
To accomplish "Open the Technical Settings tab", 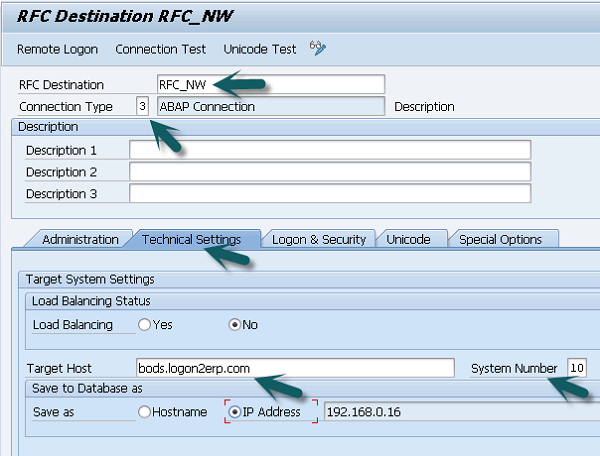I will click(x=191, y=239).
